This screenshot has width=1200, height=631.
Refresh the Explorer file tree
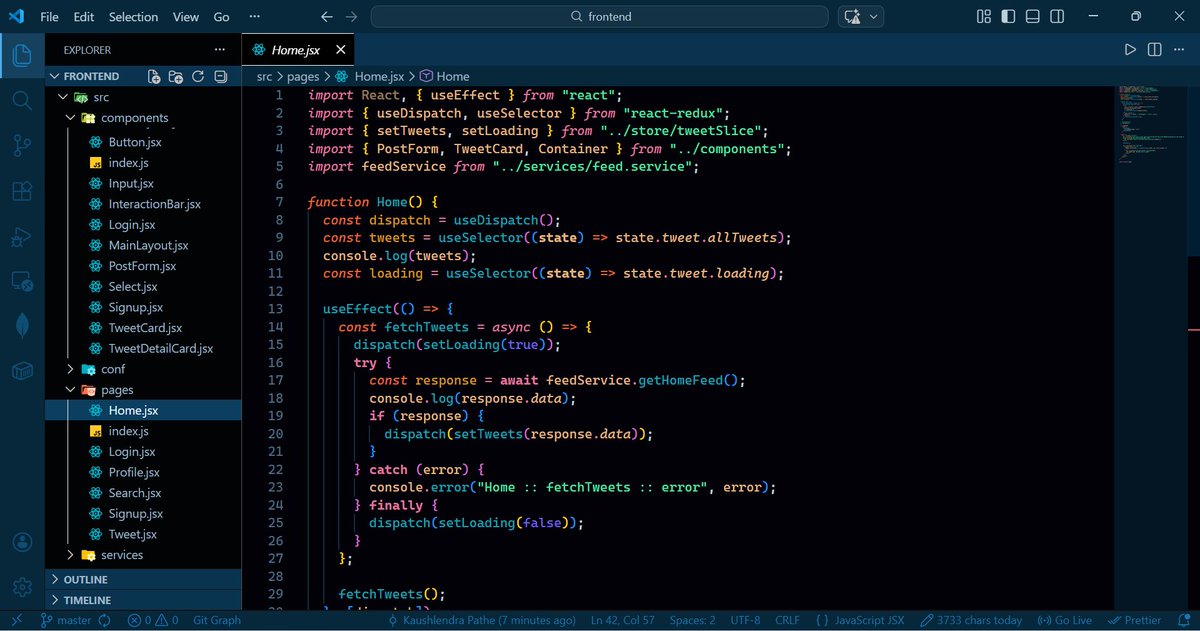click(x=198, y=76)
